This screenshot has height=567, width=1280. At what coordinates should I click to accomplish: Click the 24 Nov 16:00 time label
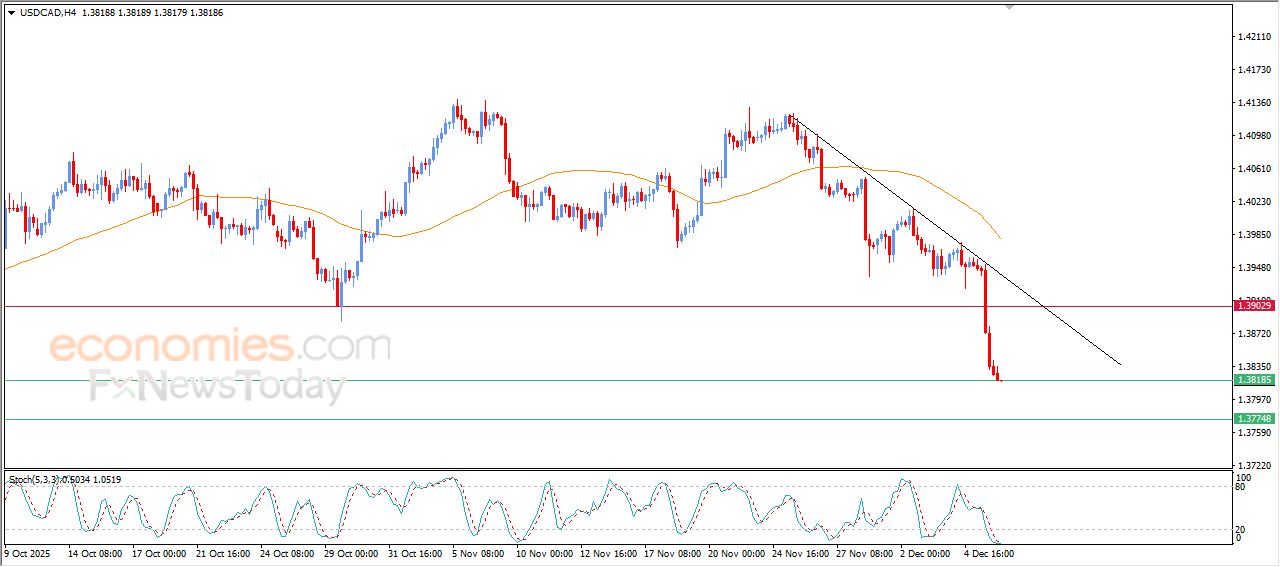tap(802, 552)
